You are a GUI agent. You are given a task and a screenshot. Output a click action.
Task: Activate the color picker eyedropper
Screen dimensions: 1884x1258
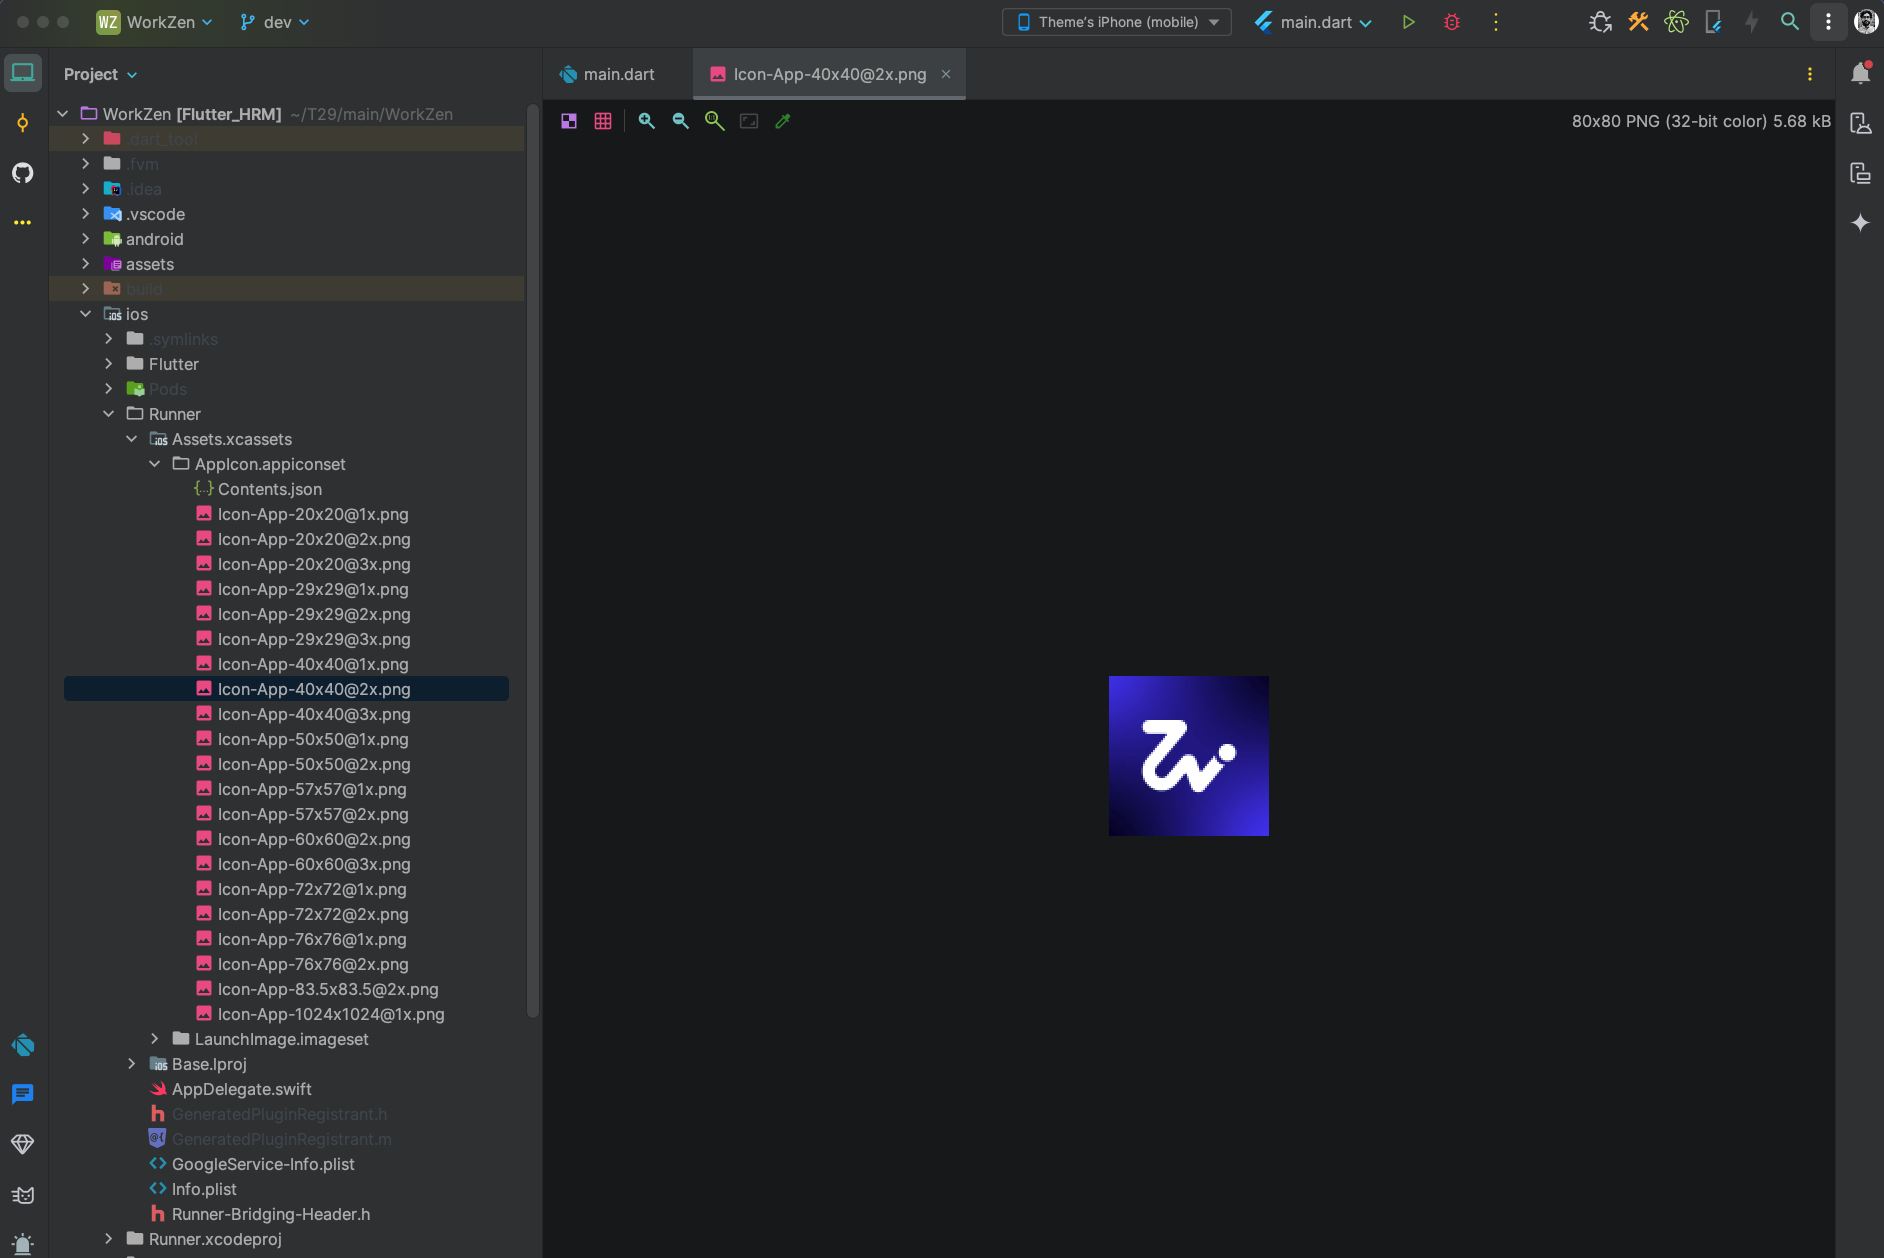pos(783,121)
